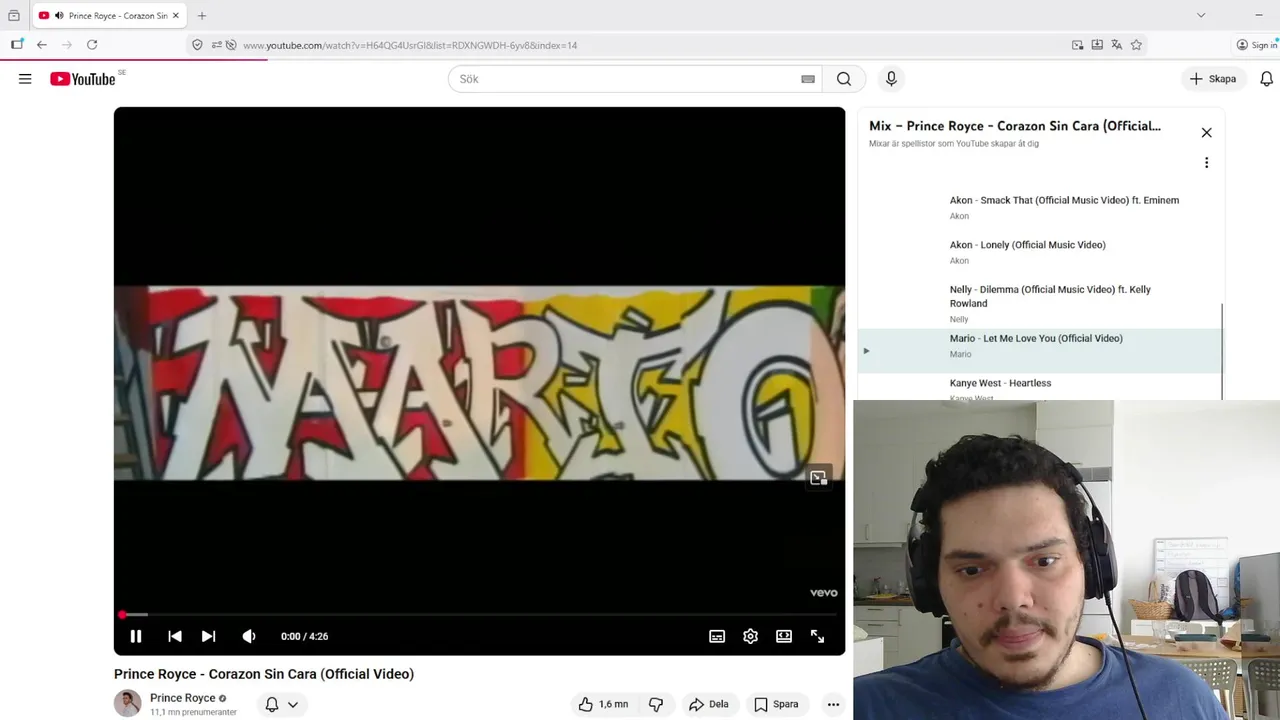Viewport: 1280px width, 720px height.
Task: Select the Prince Royce browser tab
Action: [109, 15]
